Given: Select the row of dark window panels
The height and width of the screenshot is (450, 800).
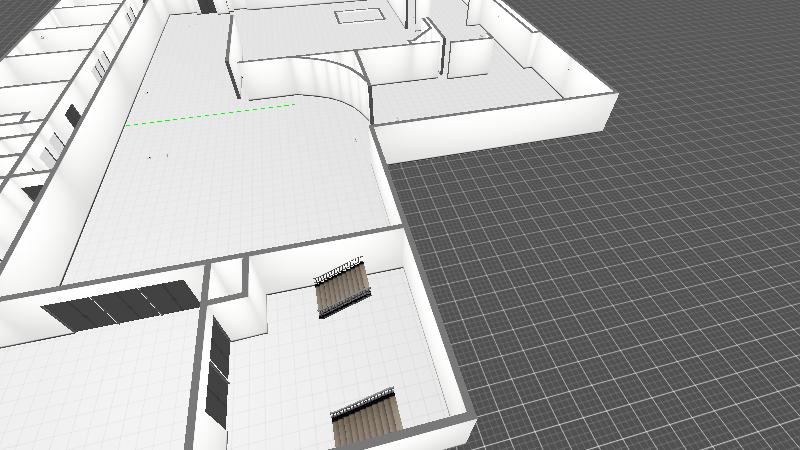Looking at the screenshot, I should tap(118, 306).
